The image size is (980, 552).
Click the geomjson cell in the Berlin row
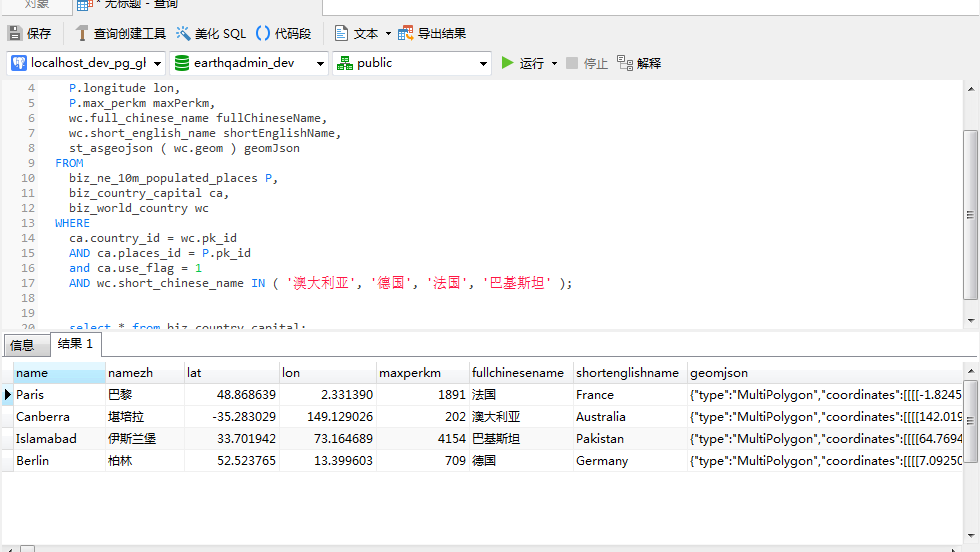pos(825,461)
